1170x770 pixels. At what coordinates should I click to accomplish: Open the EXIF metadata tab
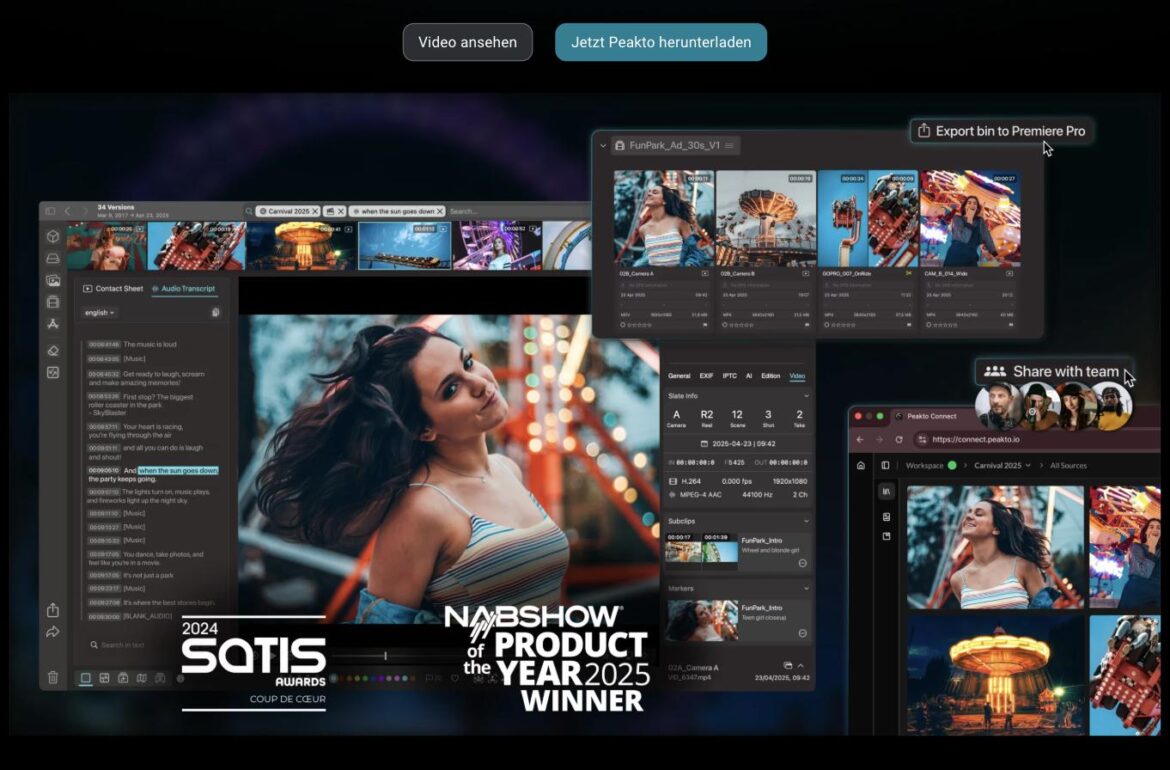click(x=706, y=376)
